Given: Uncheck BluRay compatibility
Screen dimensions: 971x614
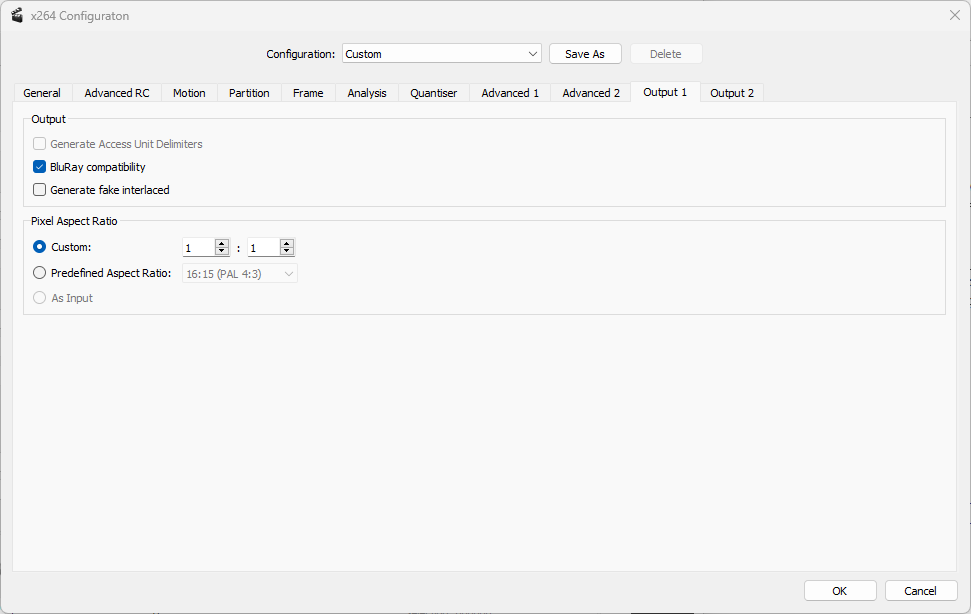Looking at the screenshot, I should tap(40, 166).
